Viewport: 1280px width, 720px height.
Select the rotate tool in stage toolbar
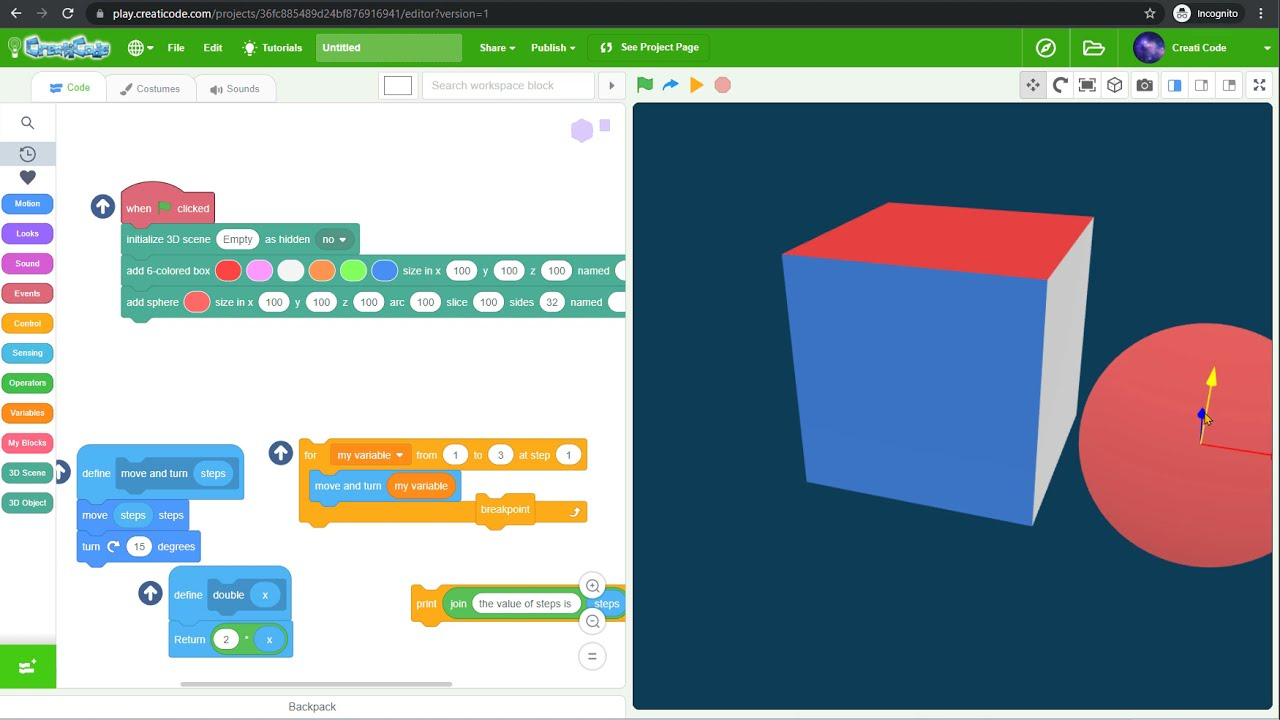[1061, 85]
